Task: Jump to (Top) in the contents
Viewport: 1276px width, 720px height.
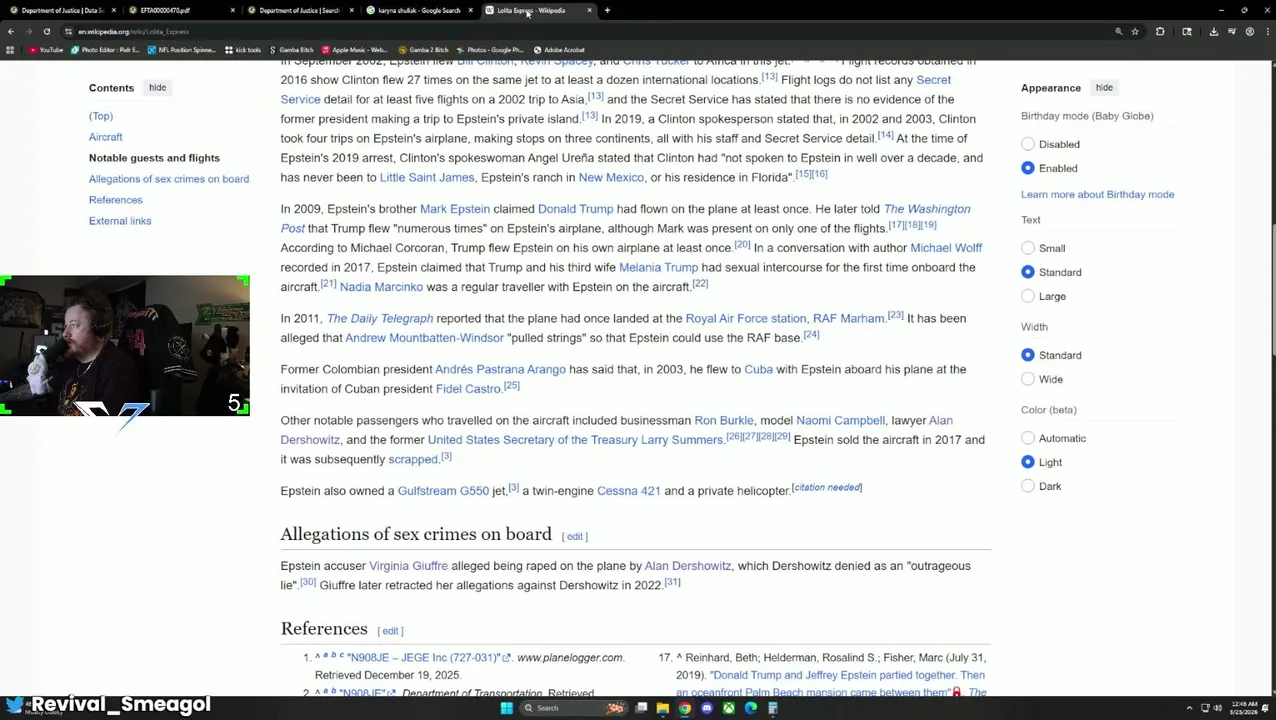Action: click(101, 116)
